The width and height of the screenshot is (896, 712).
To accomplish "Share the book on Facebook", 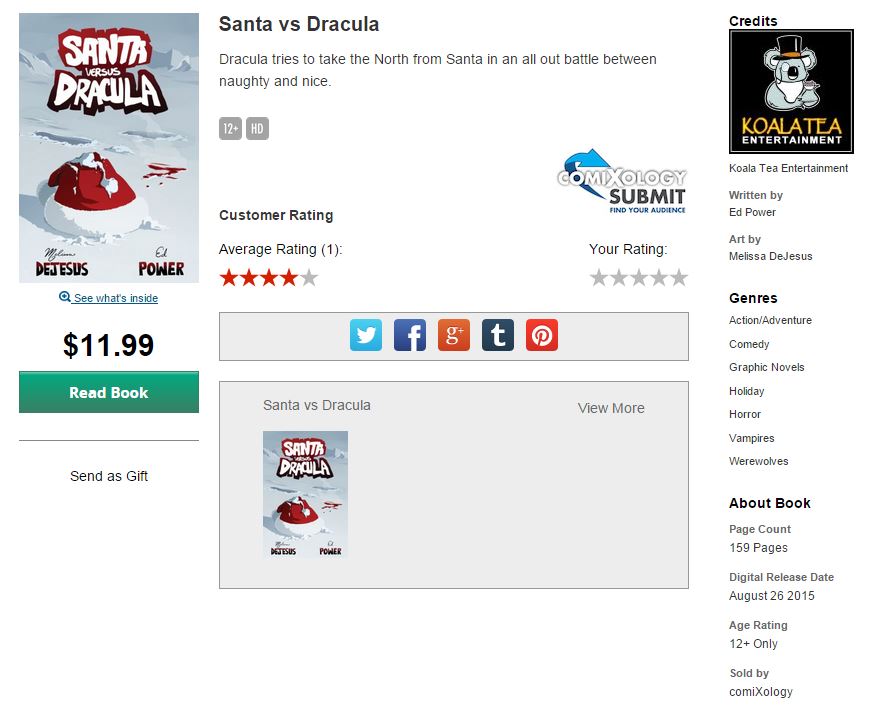I will (410, 335).
